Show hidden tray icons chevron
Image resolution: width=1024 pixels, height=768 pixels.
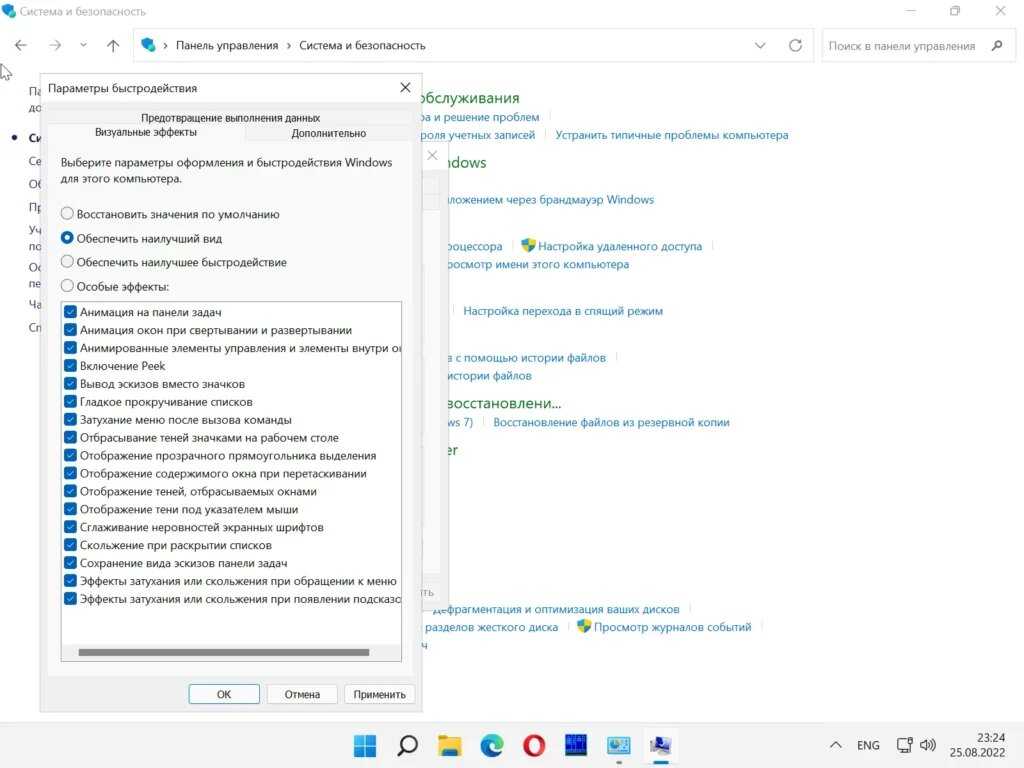836,745
